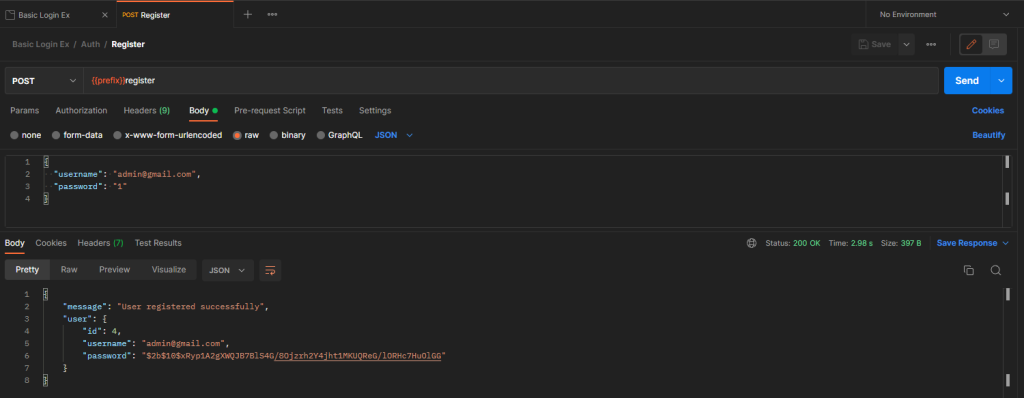Choose the GraphQL body type
Viewport: 1024px width, 398px height.
340,135
